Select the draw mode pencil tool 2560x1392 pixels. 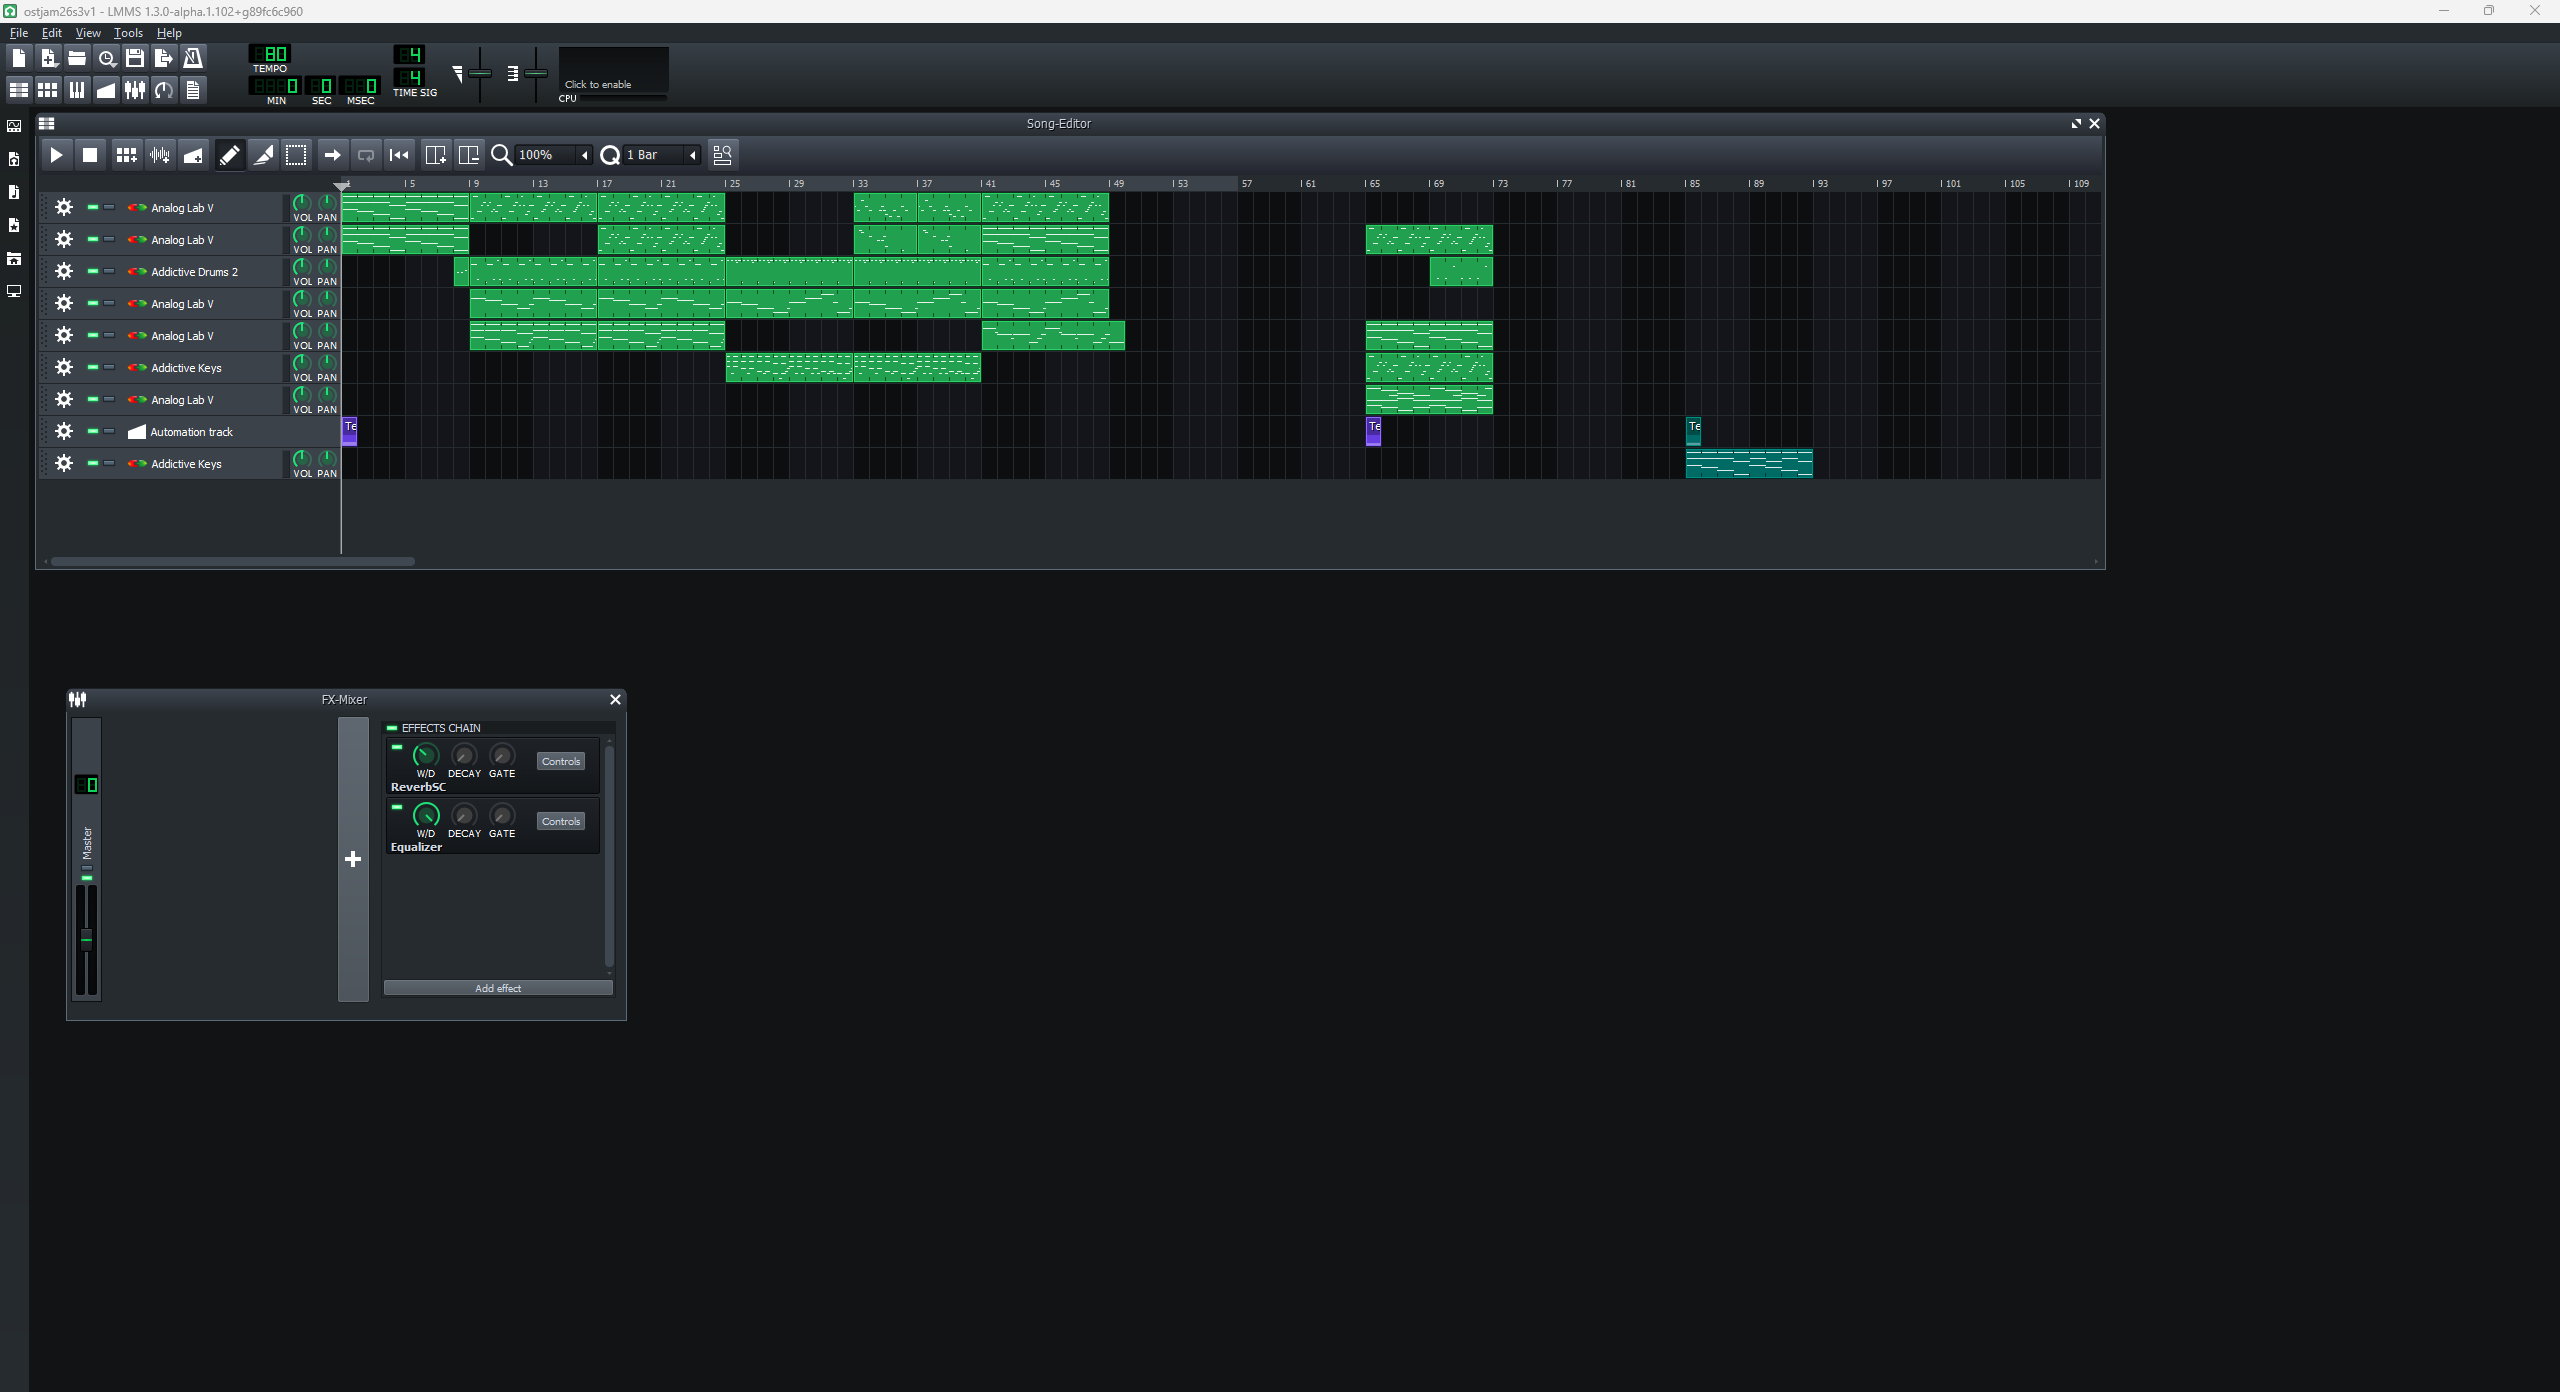pyautogui.click(x=229, y=155)
